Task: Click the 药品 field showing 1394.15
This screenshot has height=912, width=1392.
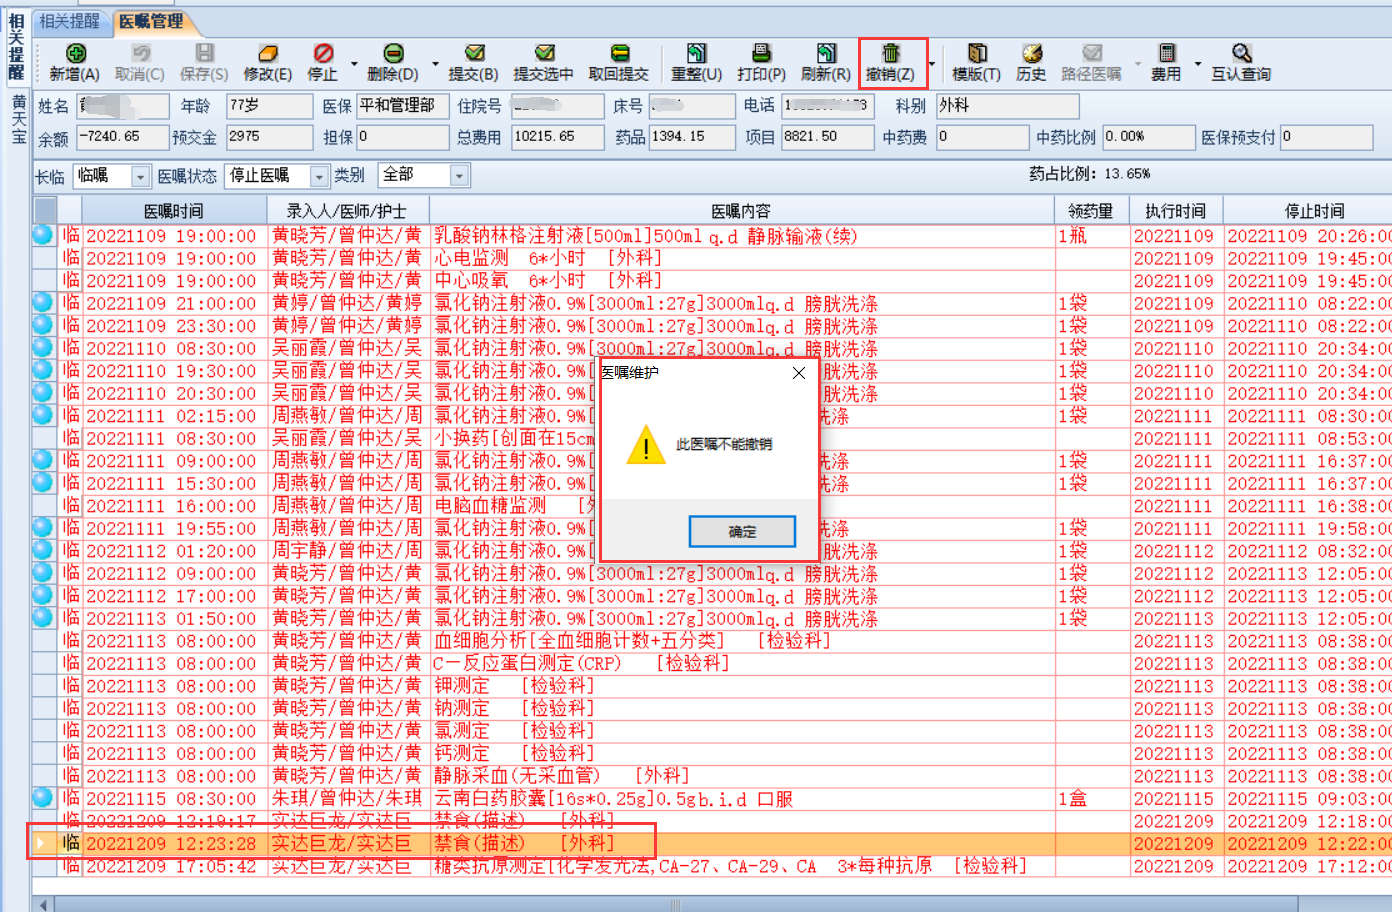Action: (692, 137)
